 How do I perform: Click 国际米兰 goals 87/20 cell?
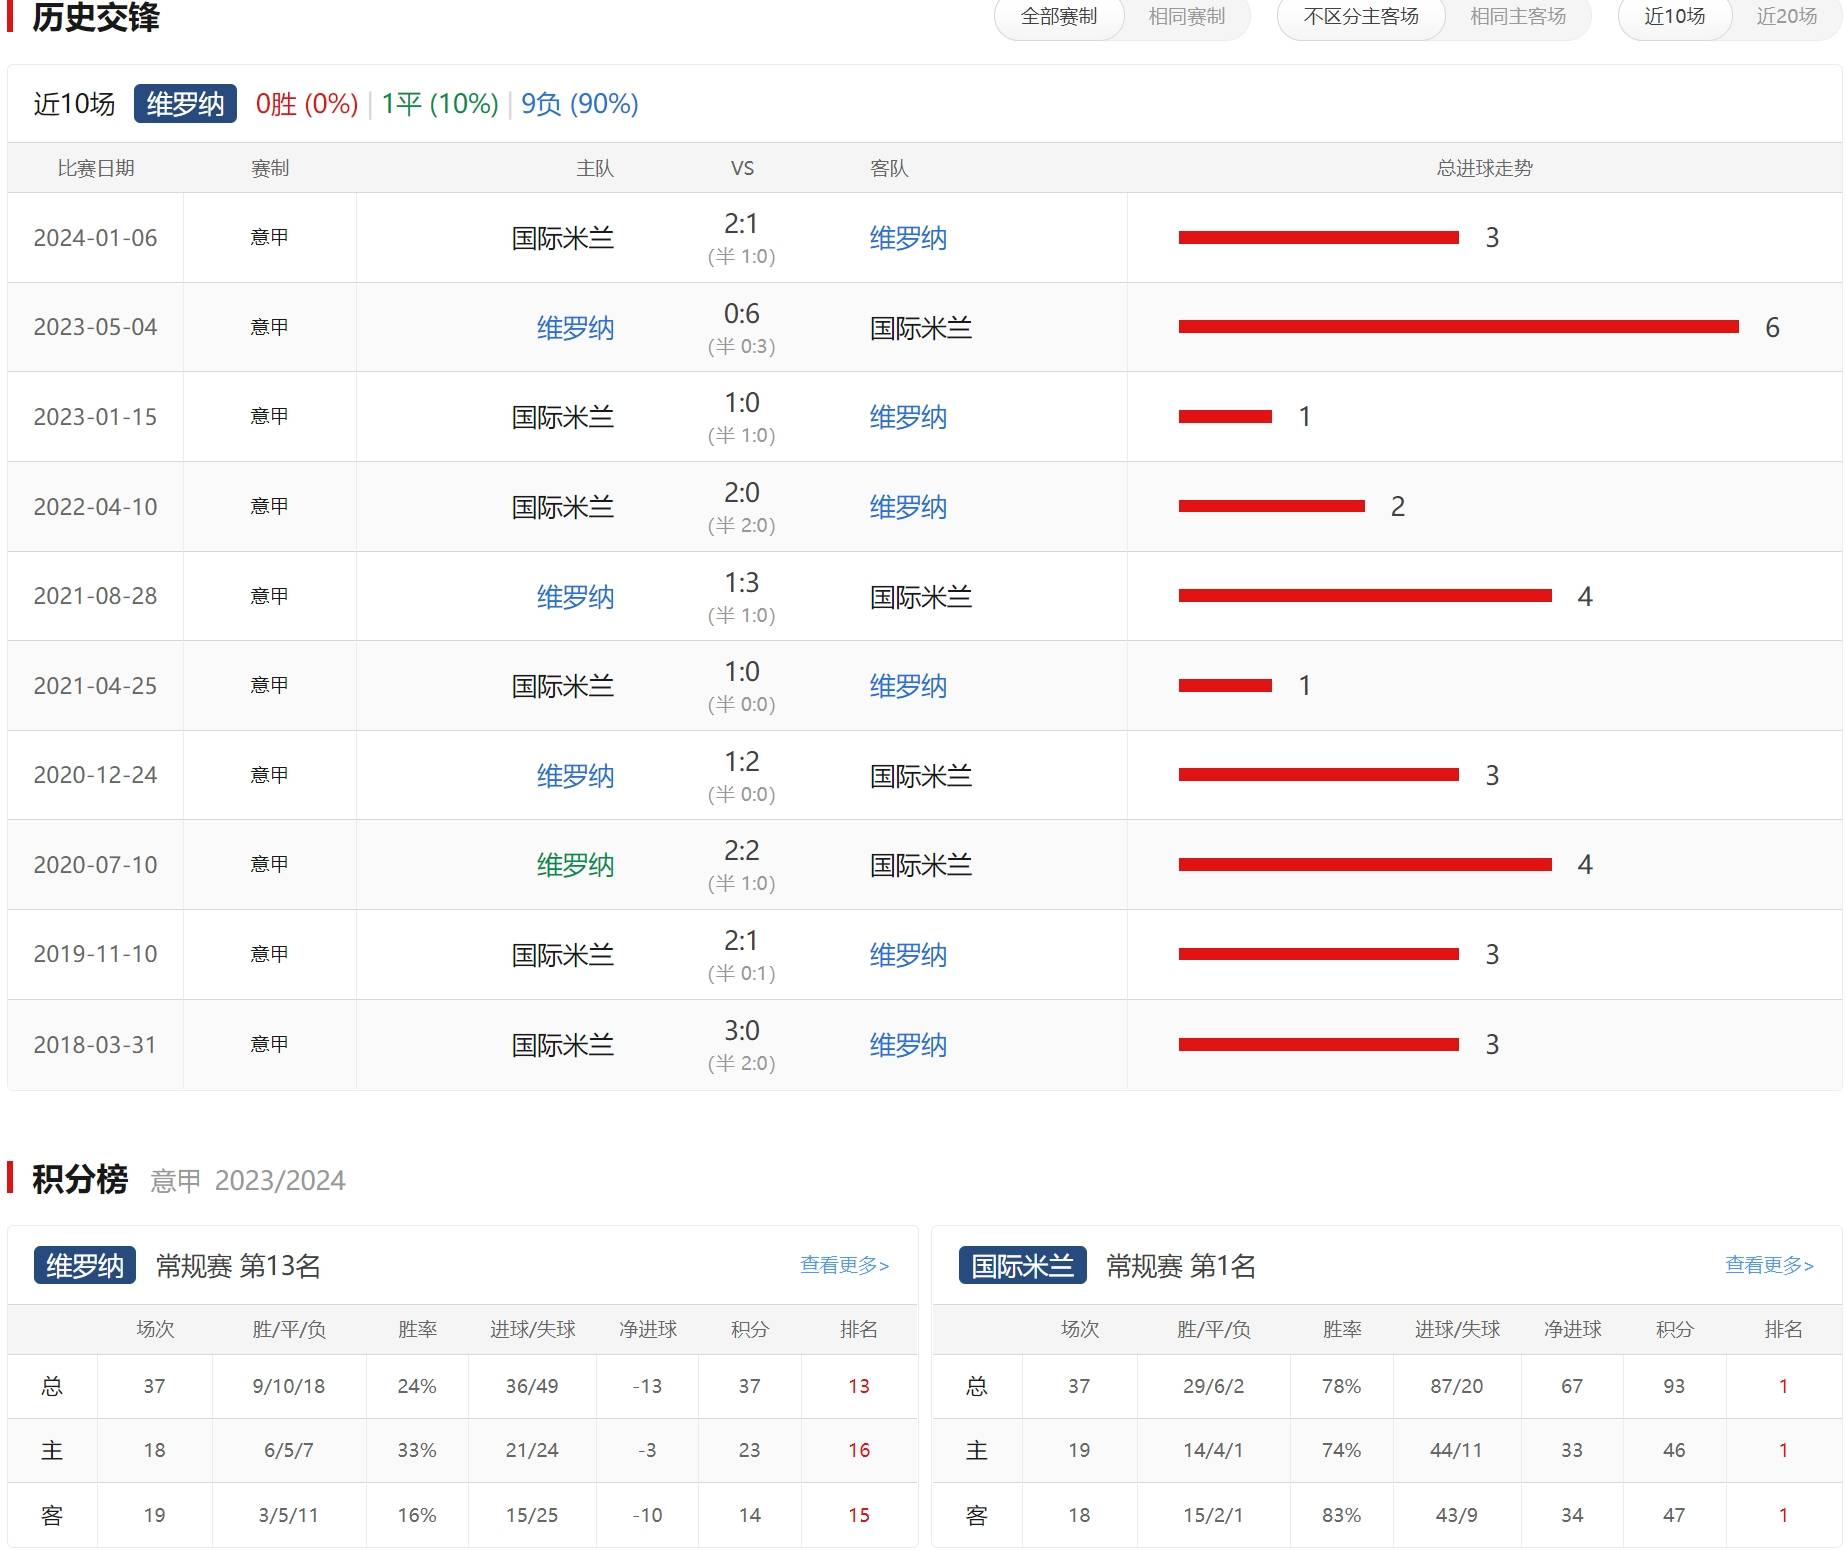point(1457,1386)
